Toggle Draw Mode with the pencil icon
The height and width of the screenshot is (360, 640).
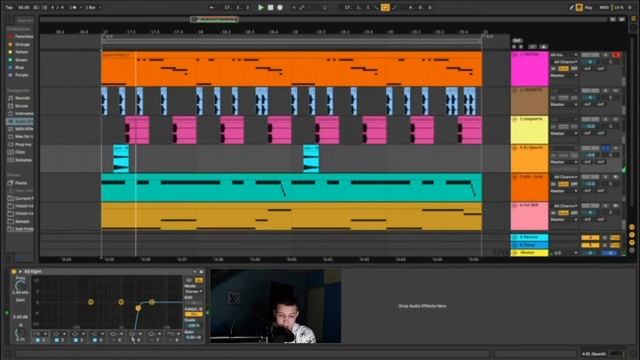[572, 7]
